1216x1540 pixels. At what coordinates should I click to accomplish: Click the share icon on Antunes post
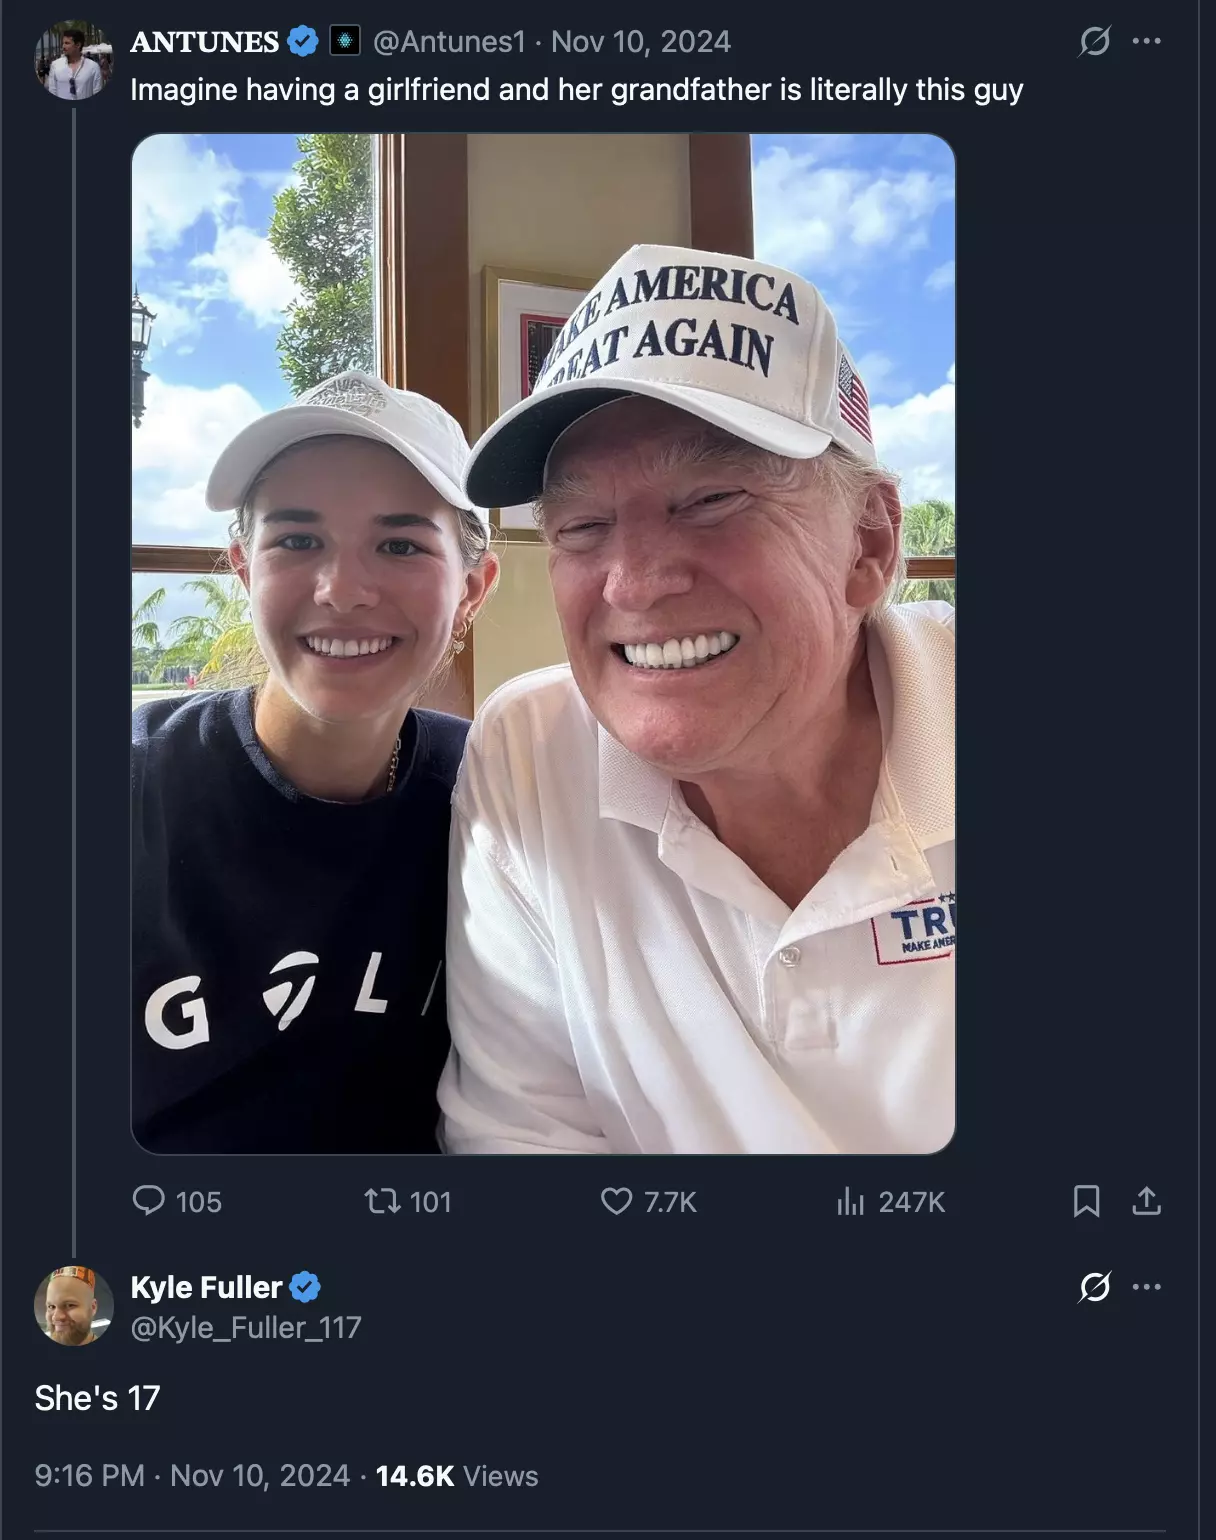pos(1146,1200)
